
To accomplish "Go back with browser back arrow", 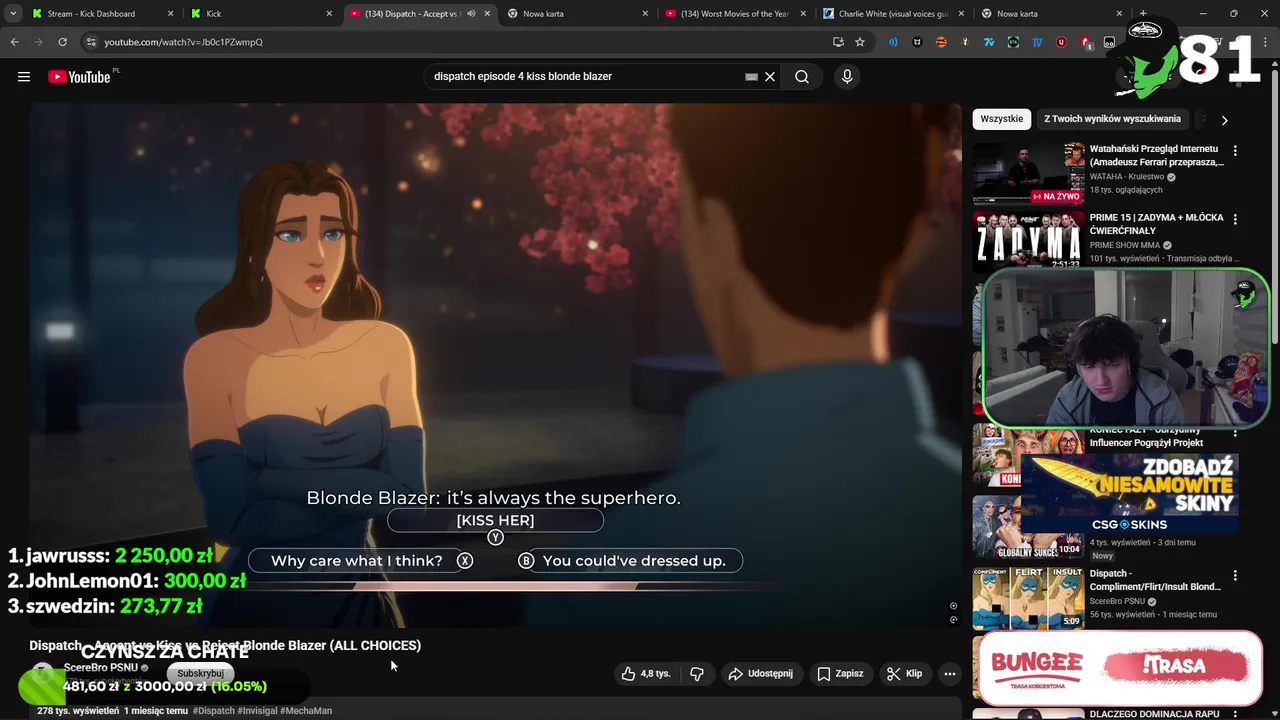I will pos(15,42).
